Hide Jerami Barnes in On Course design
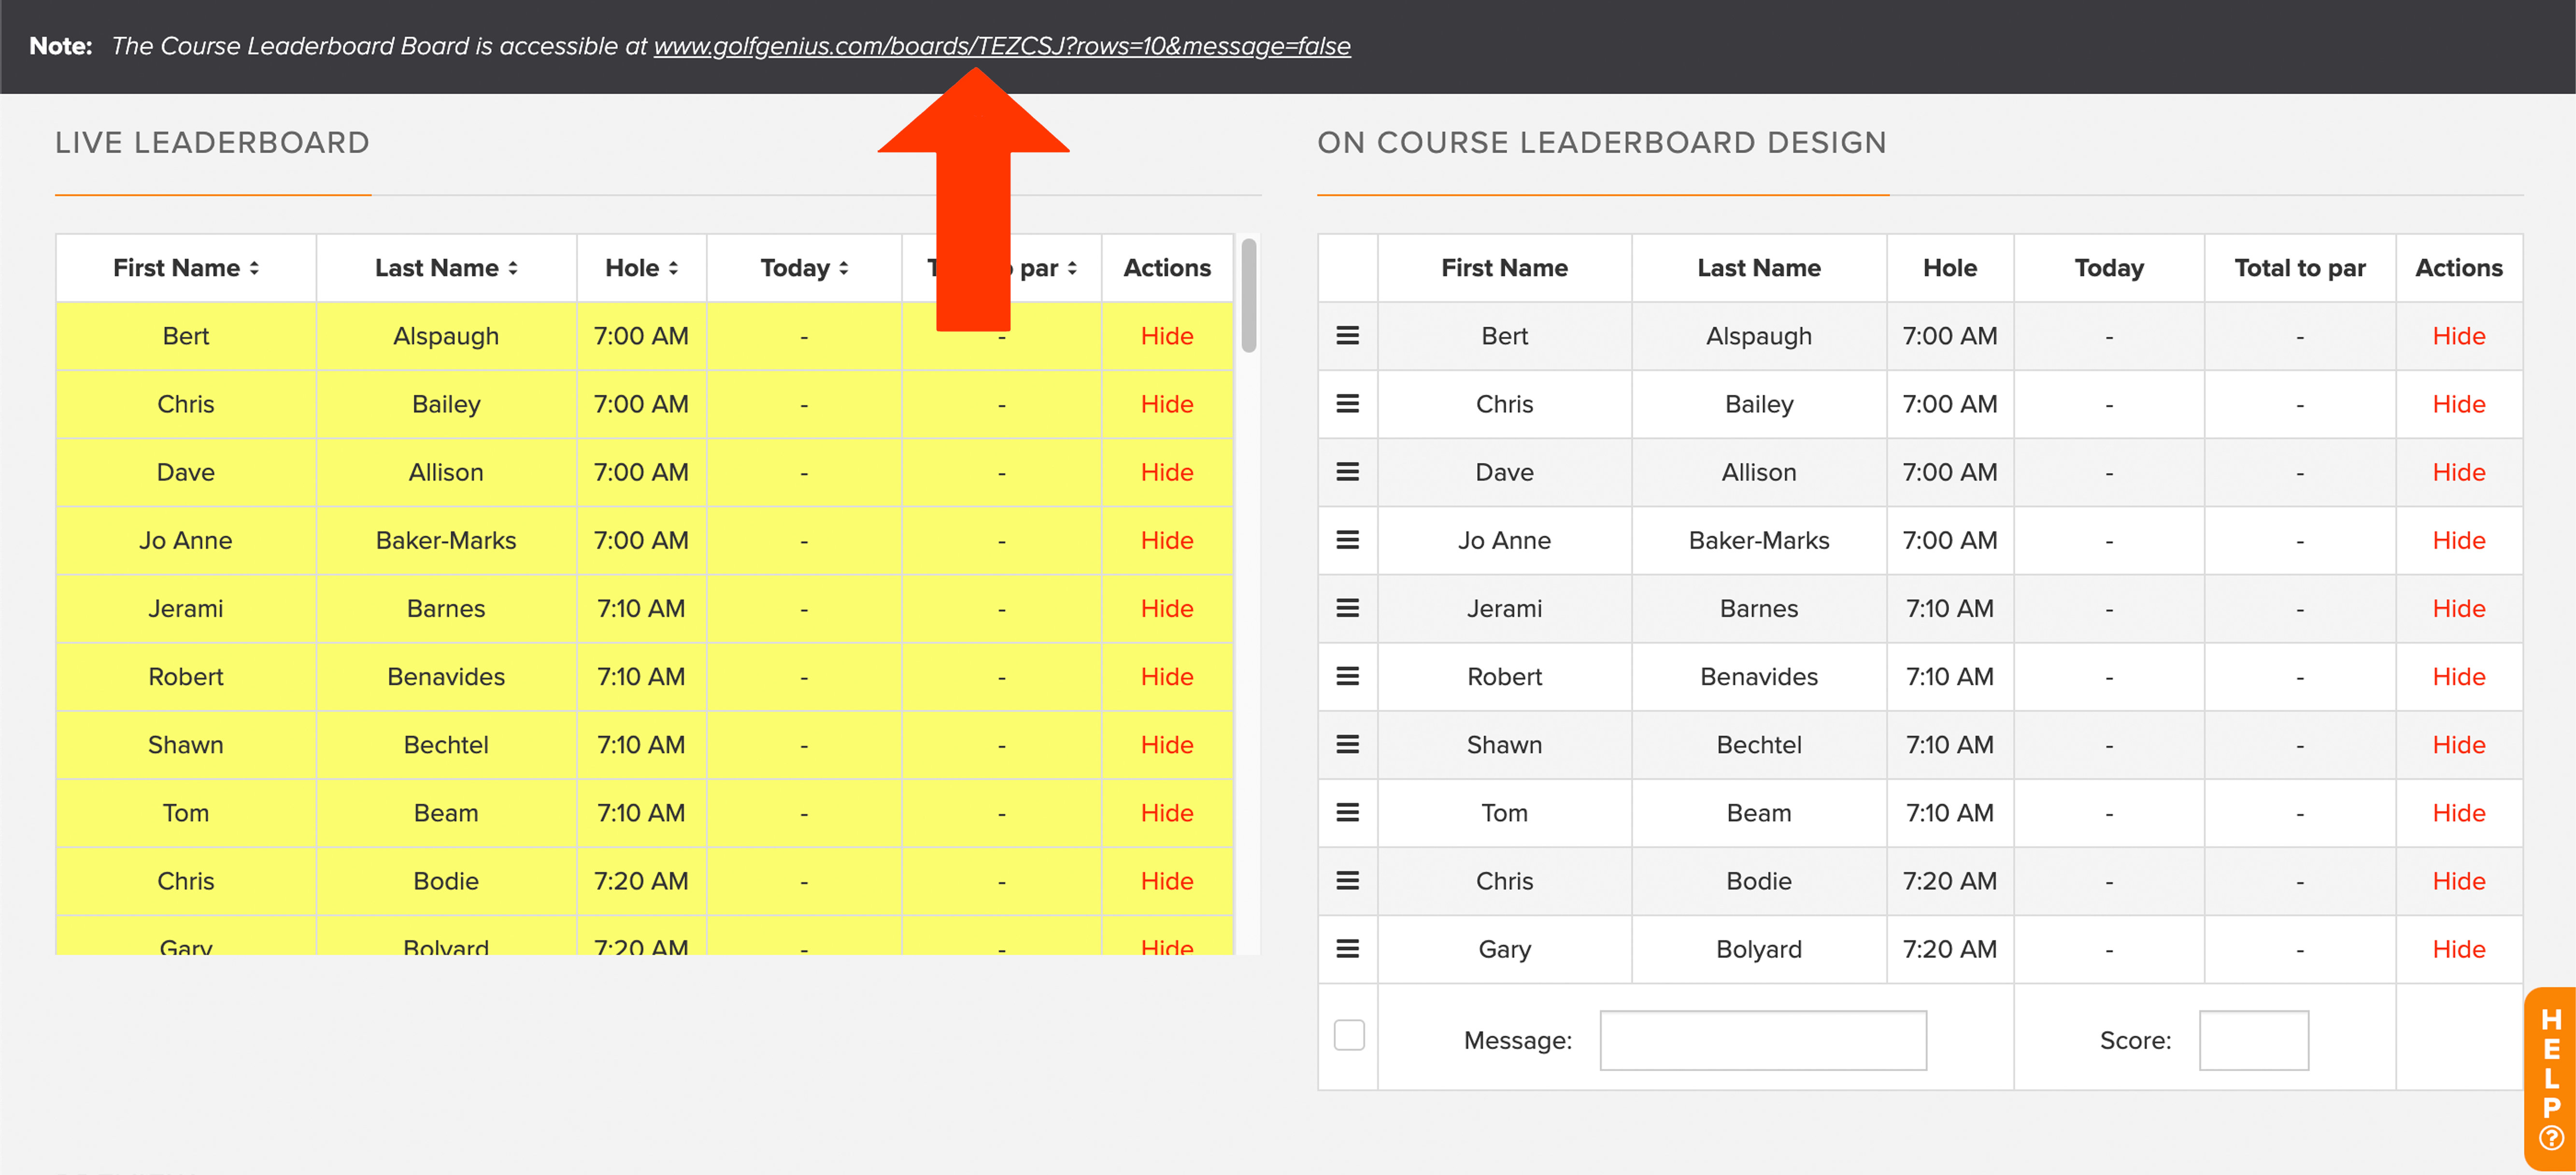This screenshot has height=1175, width=2576. (x=2459, y=608)
